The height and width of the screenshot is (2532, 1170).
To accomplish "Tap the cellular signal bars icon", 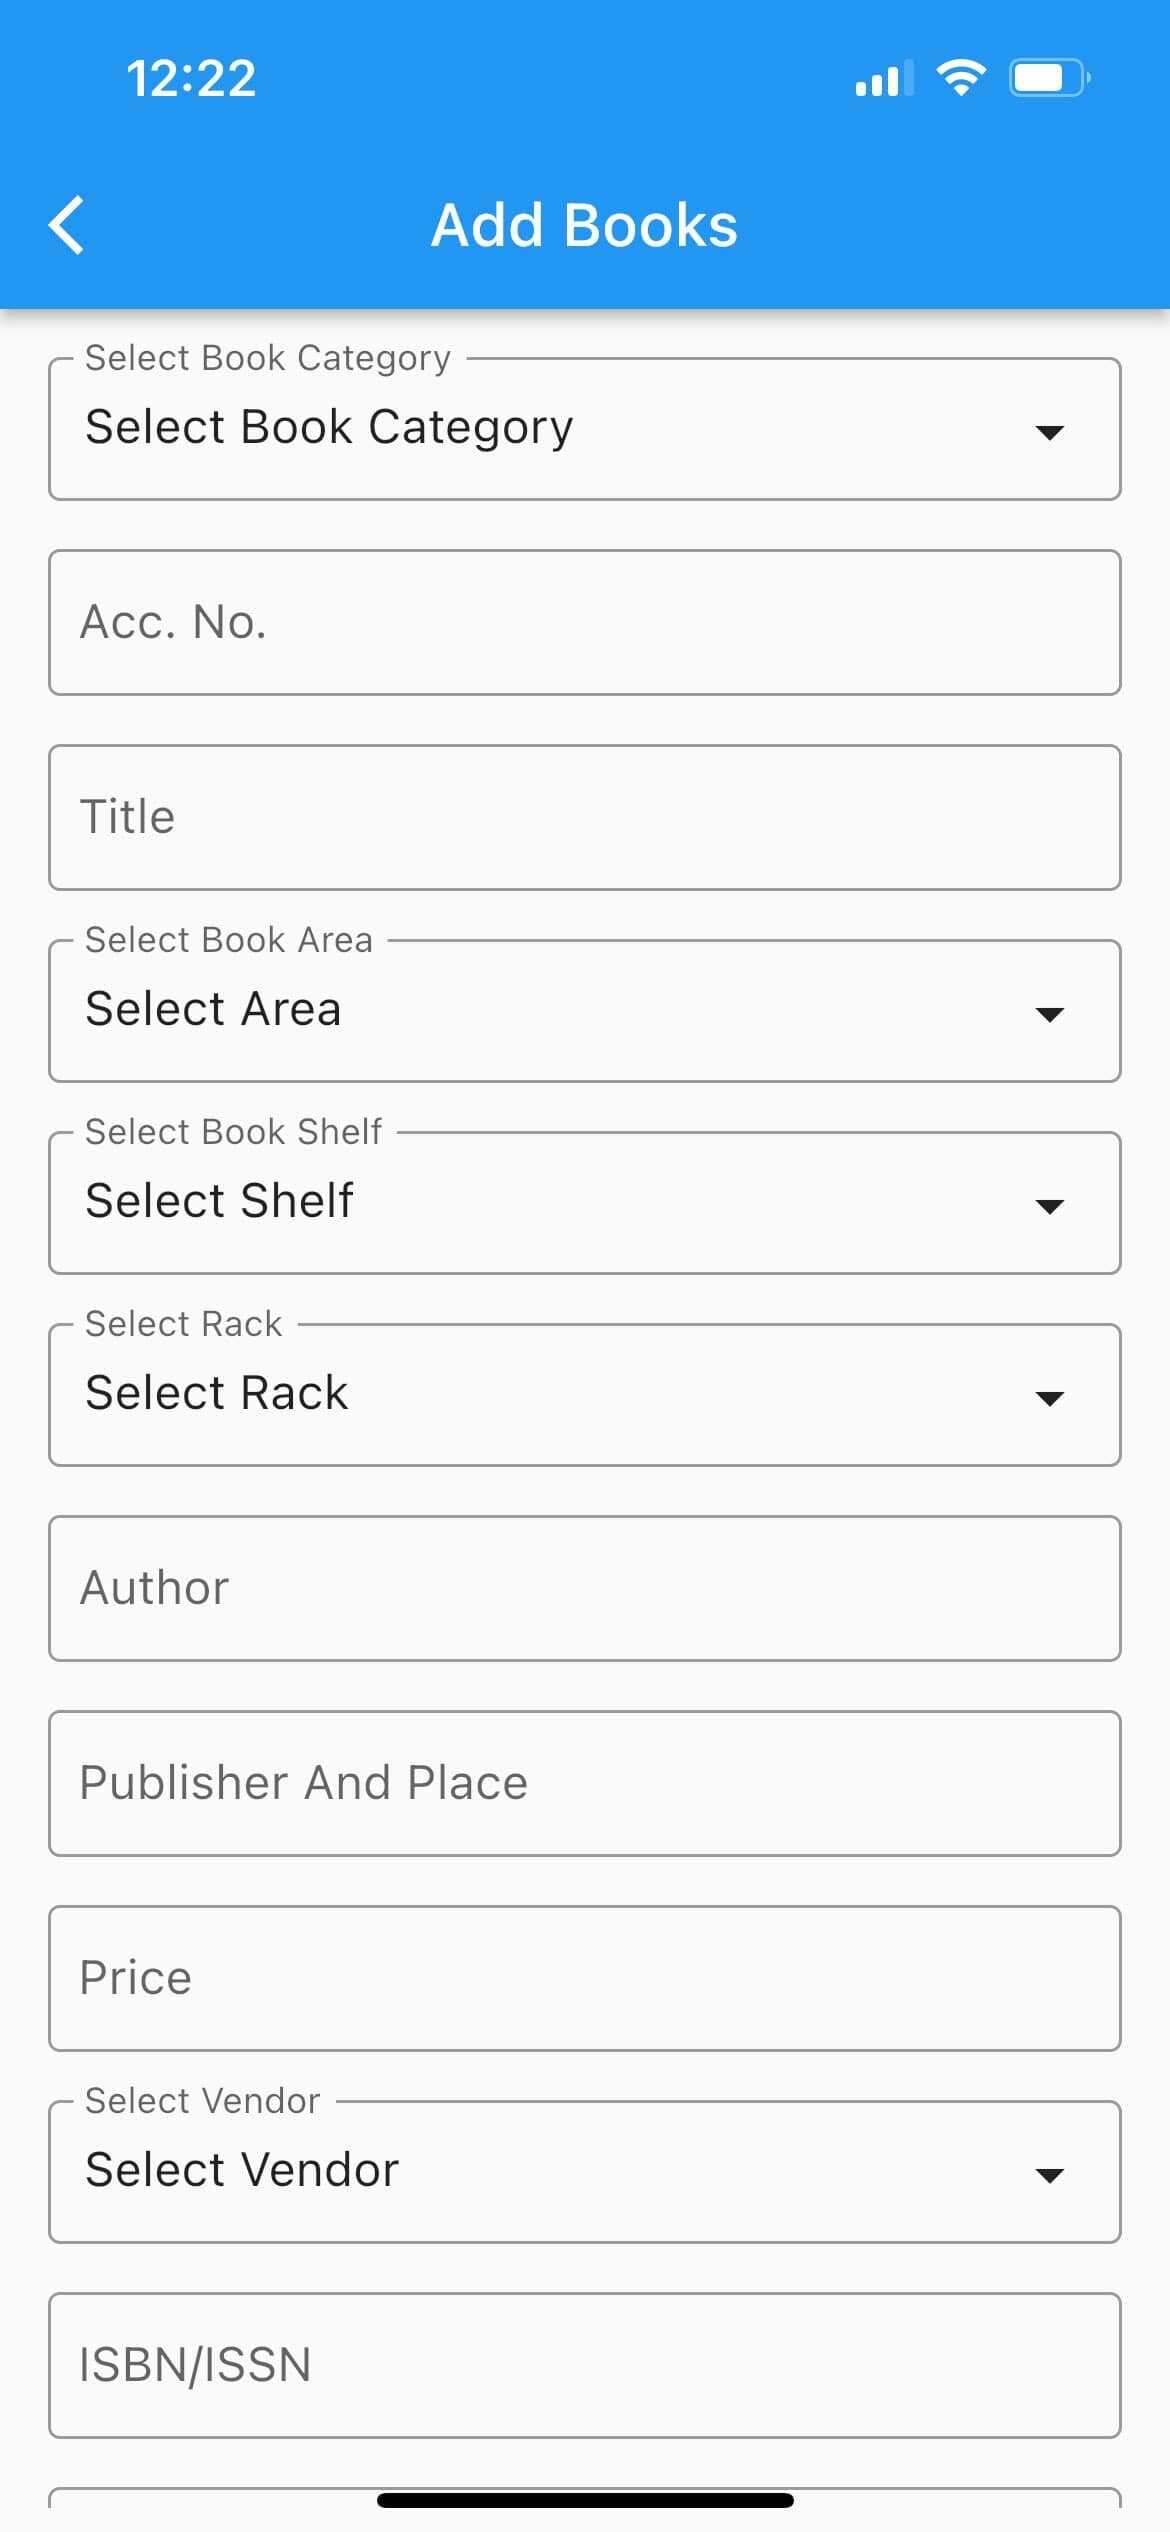I will [x=883, y=78].
